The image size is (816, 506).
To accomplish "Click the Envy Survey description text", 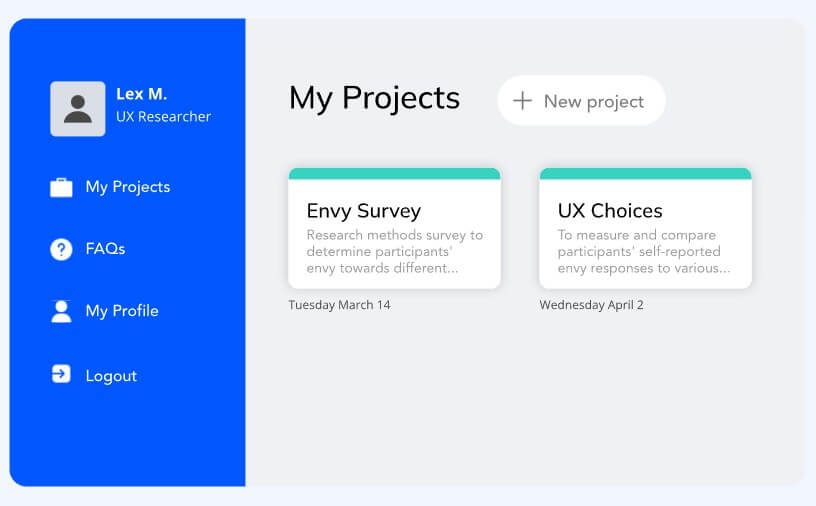I will click(394, 251).
